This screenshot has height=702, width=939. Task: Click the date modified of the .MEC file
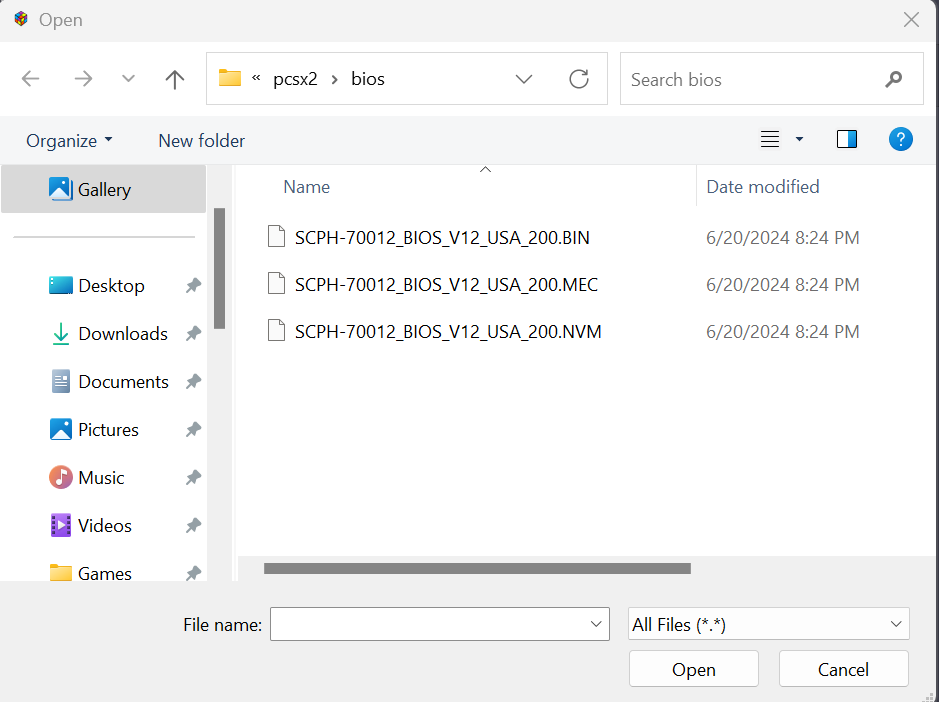click(783, 285)
